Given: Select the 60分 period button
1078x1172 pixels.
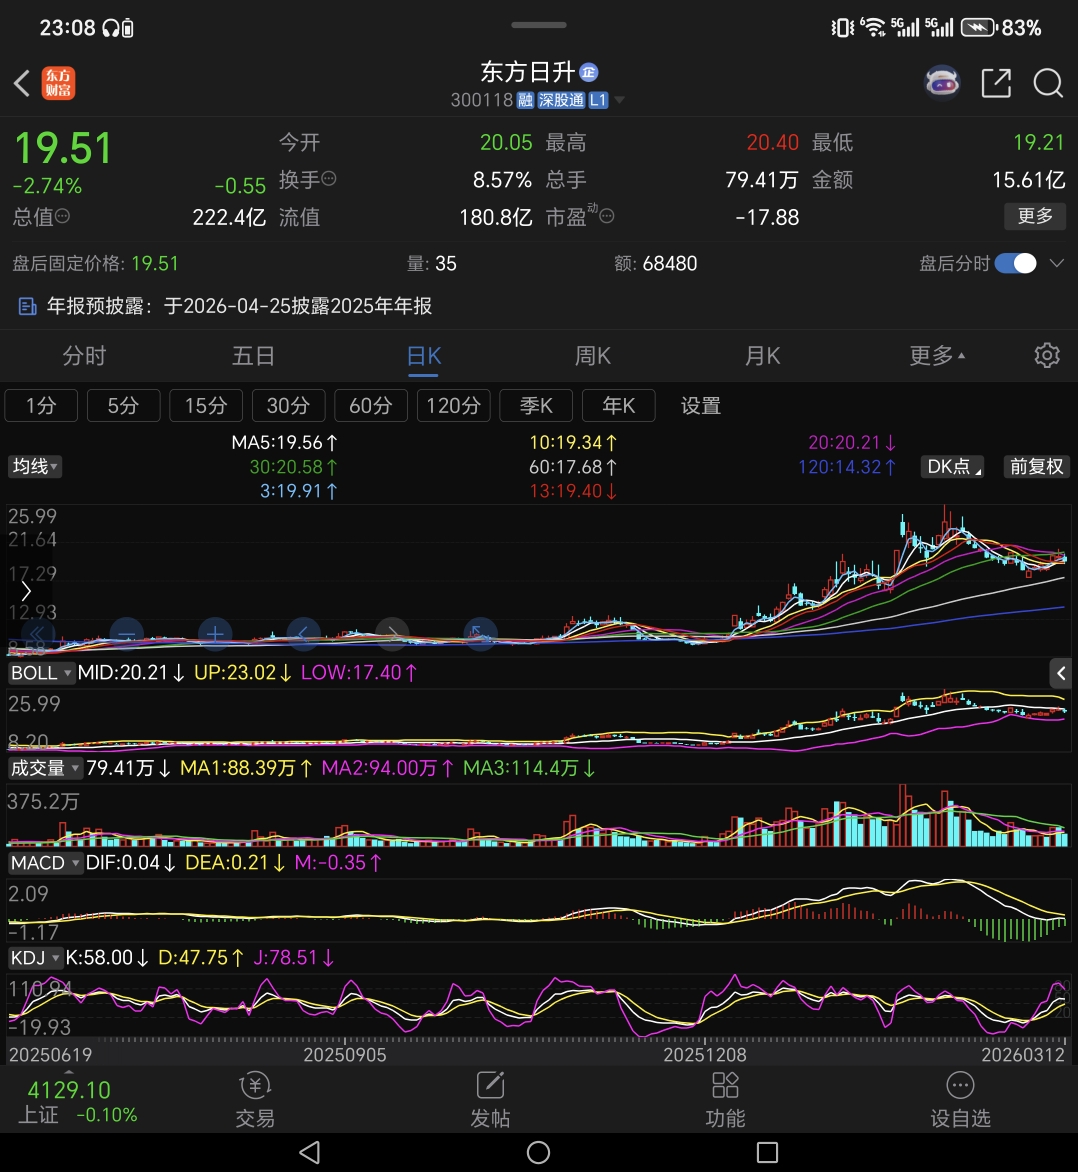Looking at the screenshot, I should (x=371, y=405).
